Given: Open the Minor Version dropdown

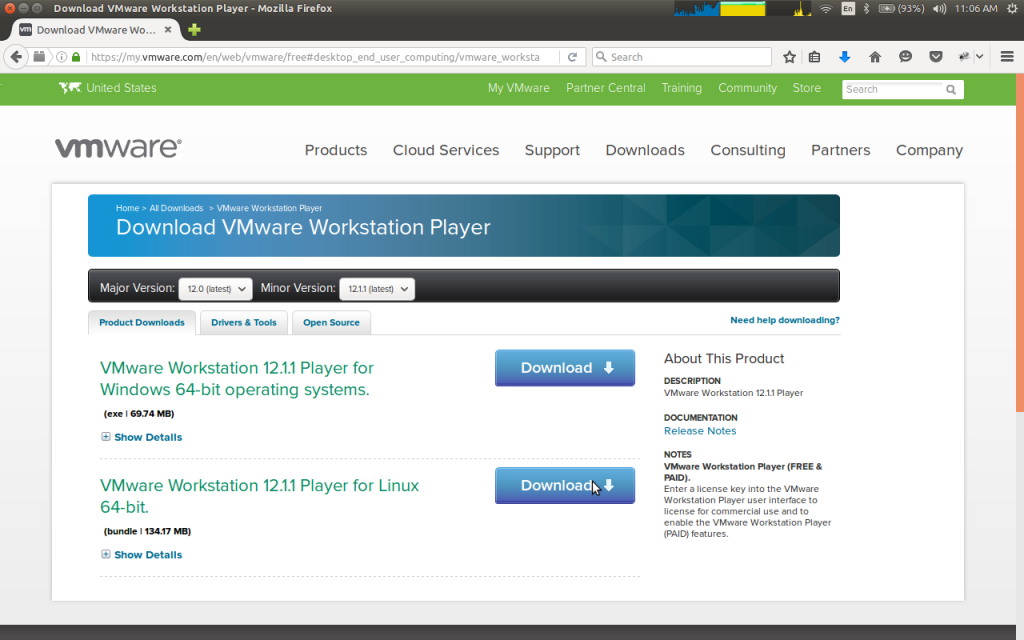Looking at the screenshot, I should [377, 289].
